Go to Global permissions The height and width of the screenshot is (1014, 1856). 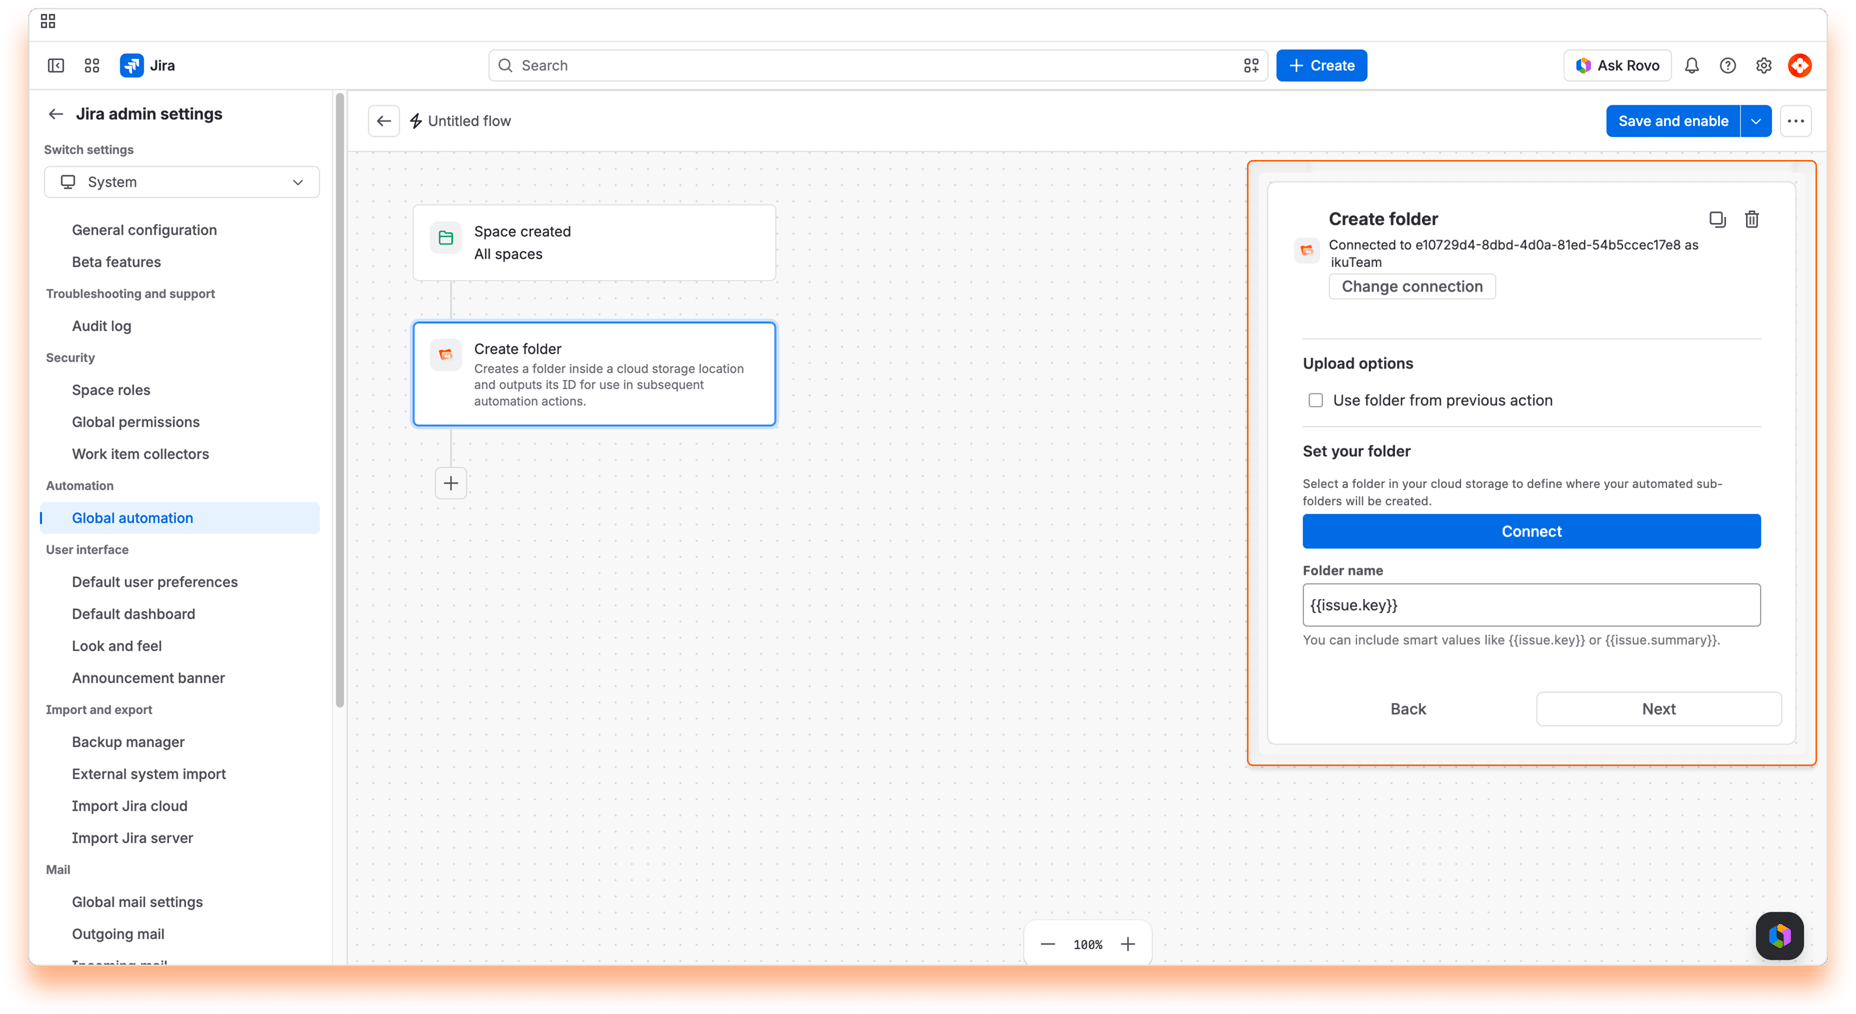[136, 422]
